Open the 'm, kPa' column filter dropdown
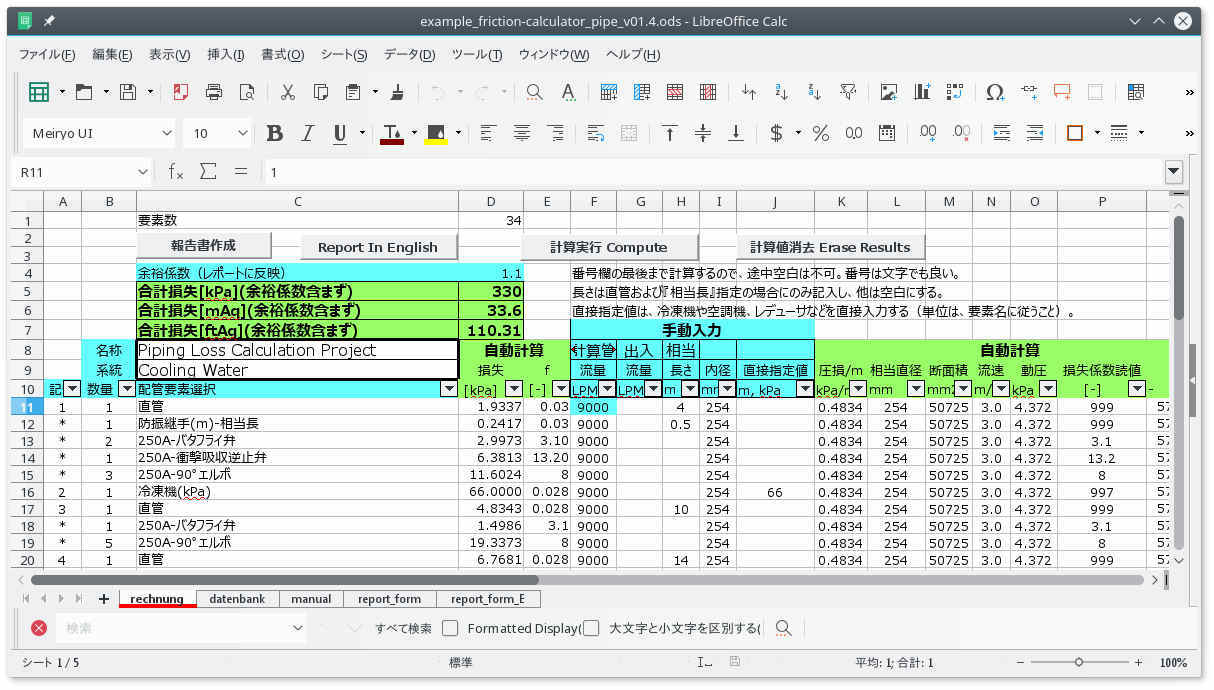This screenshot has width=1214, height=690. 805,389
